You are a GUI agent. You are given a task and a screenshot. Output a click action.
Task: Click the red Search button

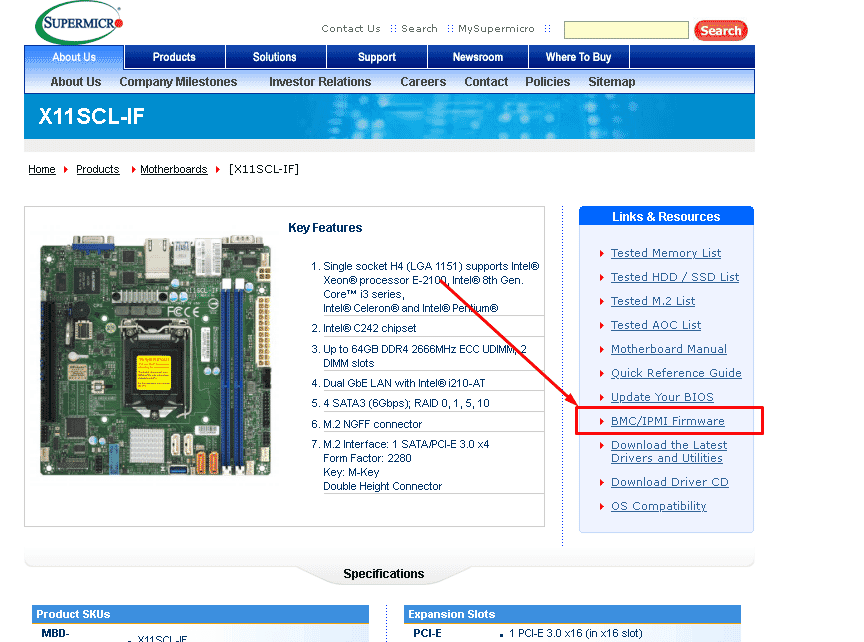(x=721, y=30)
